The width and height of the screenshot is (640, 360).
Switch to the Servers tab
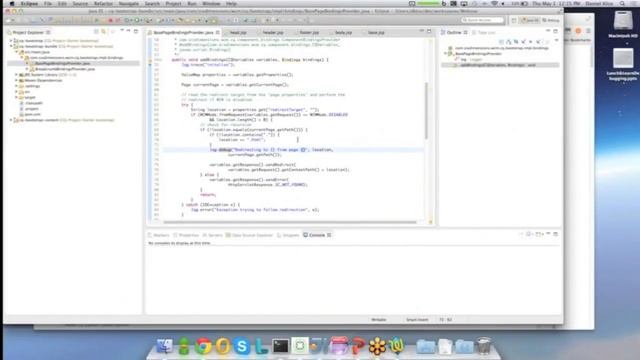click(213, 235)
